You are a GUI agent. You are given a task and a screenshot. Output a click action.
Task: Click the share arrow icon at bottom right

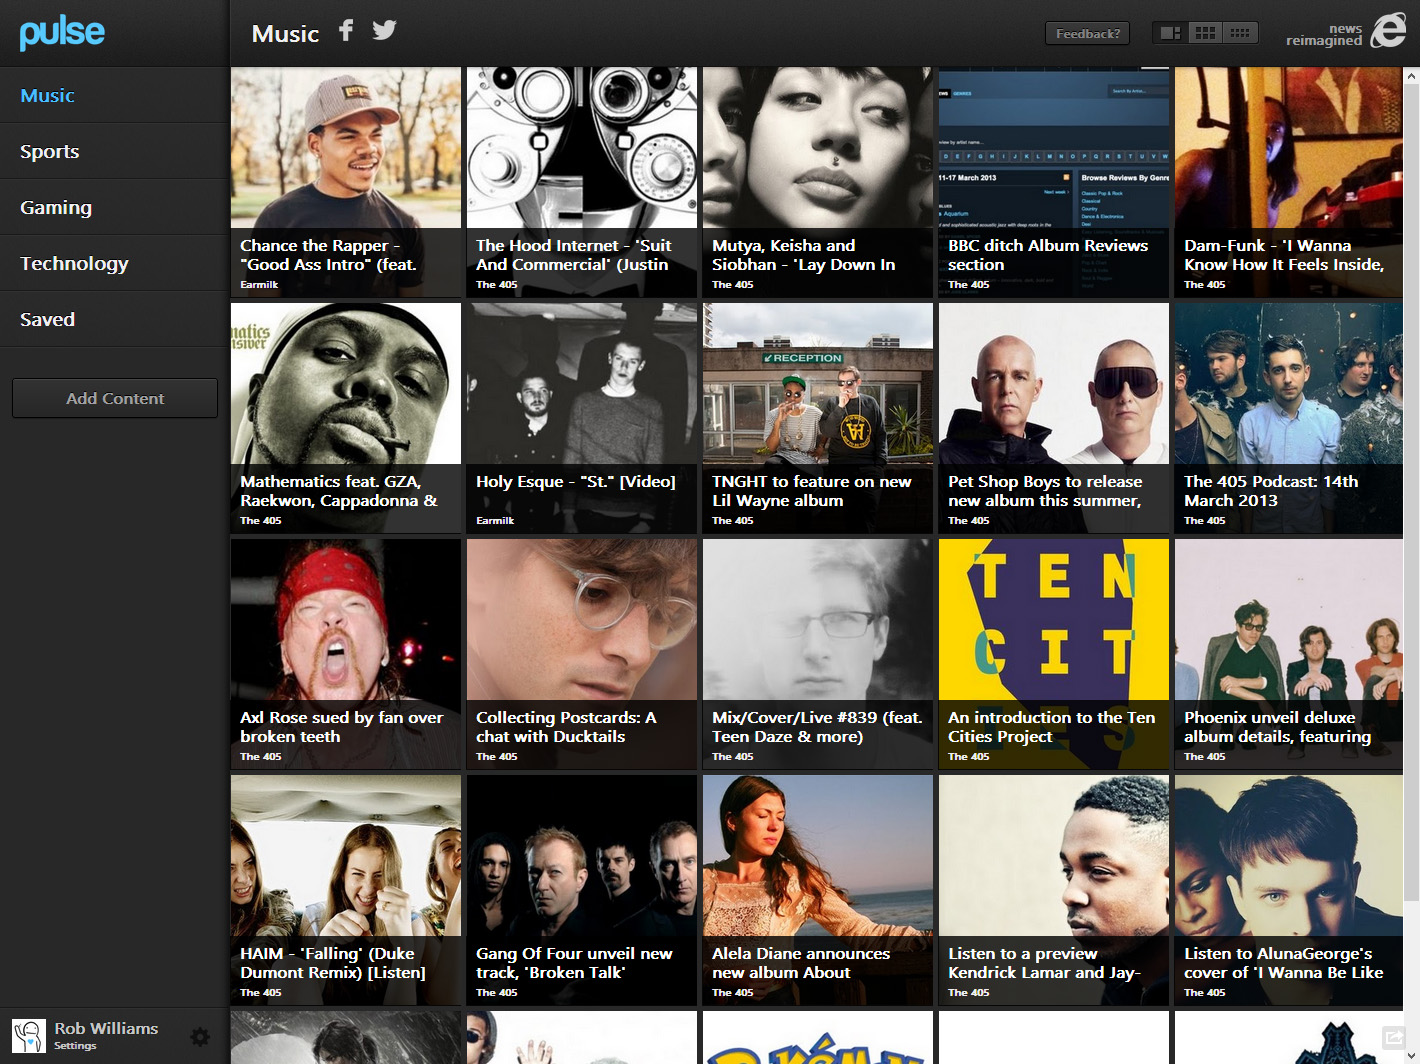point(1392,1036)
